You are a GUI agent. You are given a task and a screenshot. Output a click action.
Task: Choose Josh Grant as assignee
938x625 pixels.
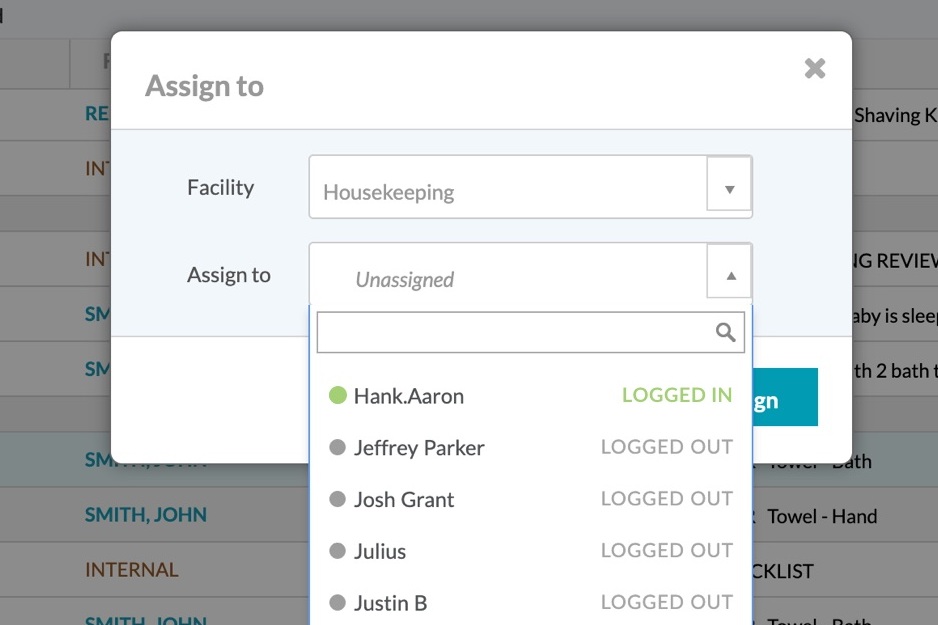[404, 500]
